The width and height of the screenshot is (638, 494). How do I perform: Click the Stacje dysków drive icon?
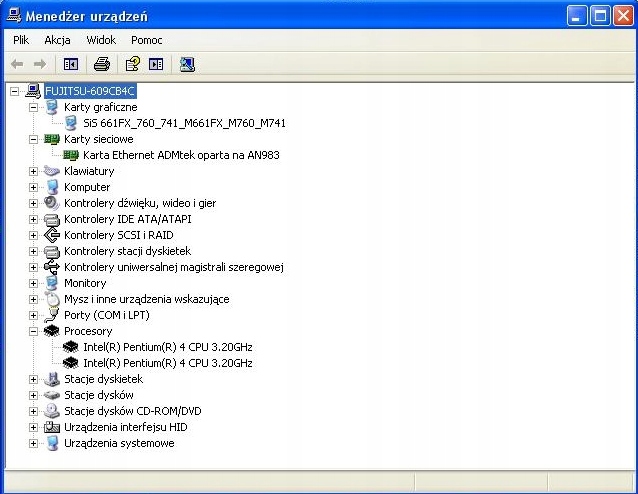click(x=52, y=395)
